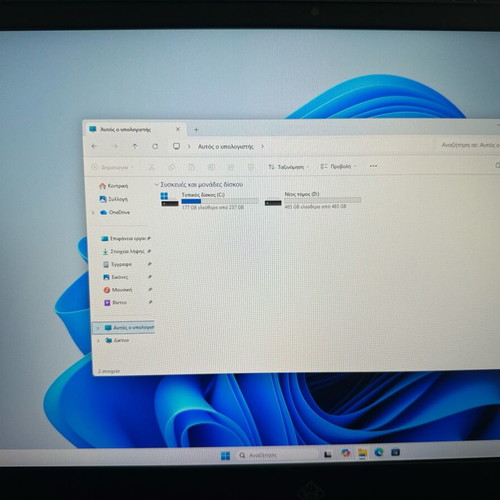
Task: Select the Τοπικός δίσκος (C:) drive name
Action: click(203, 195)
